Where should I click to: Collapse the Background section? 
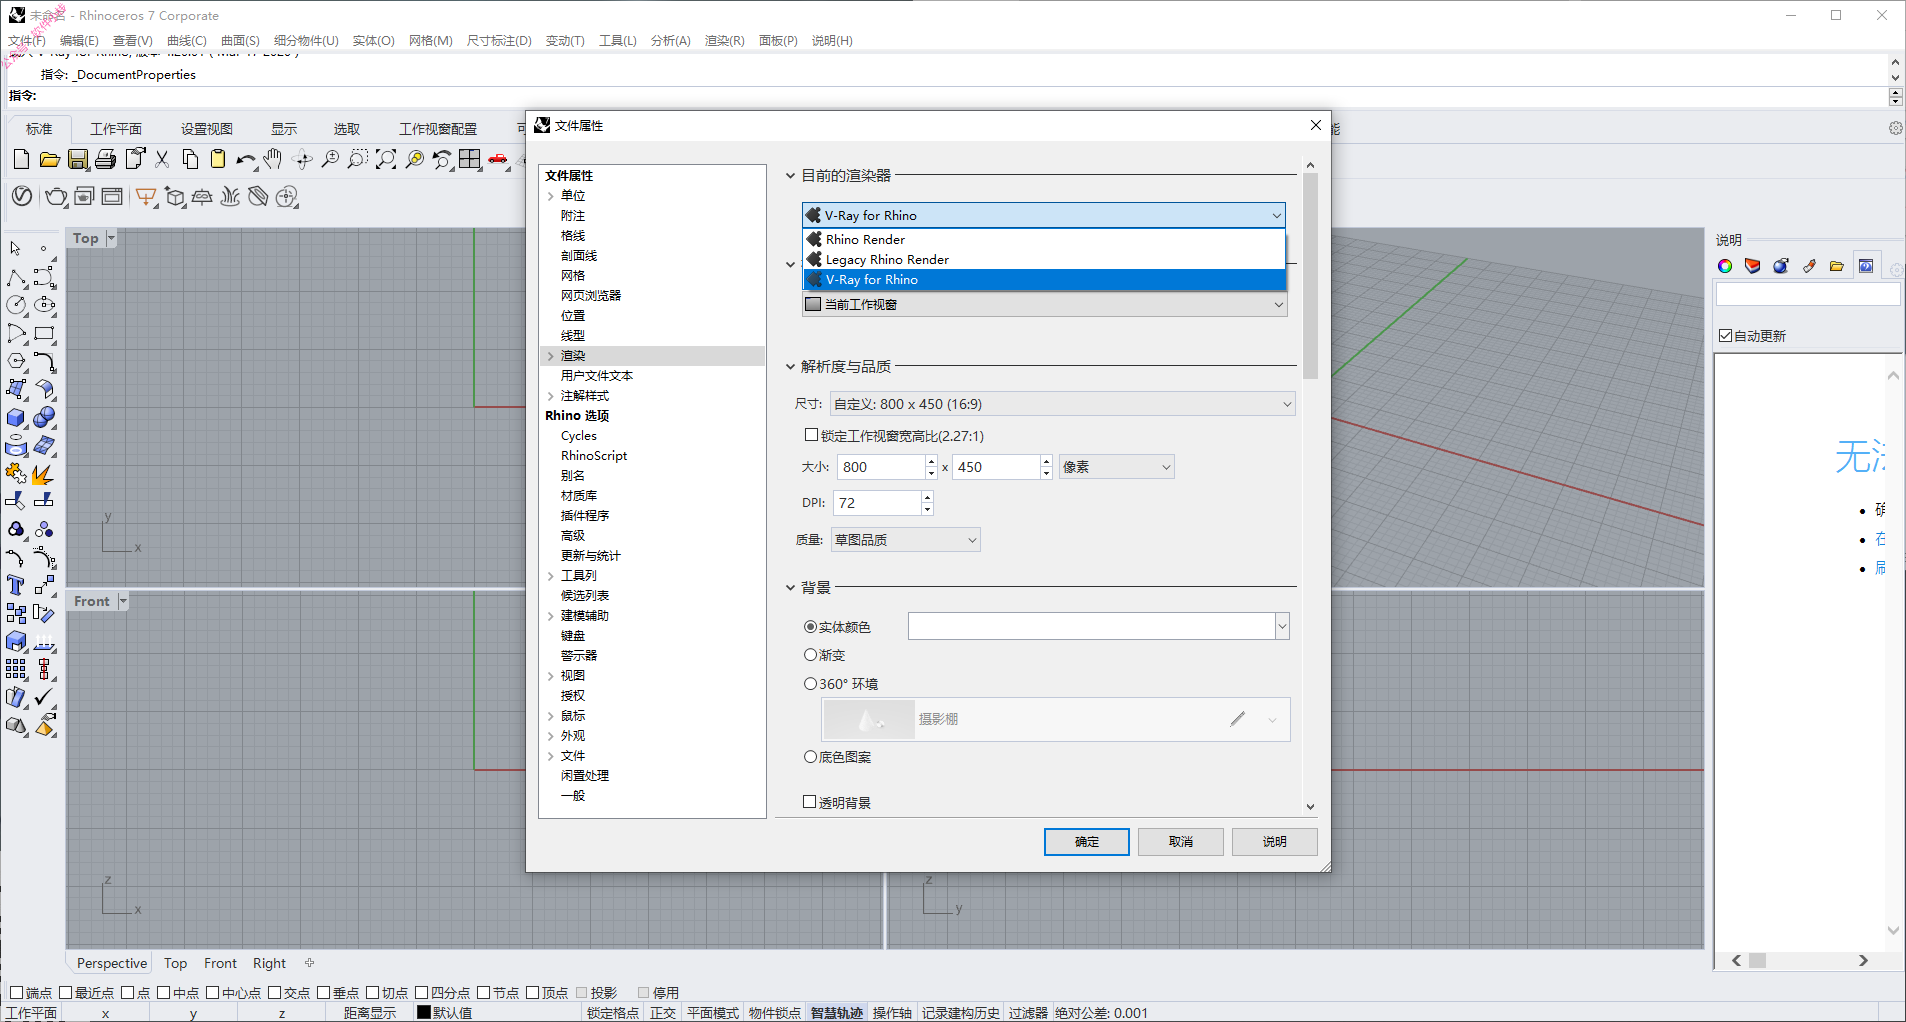coord(790,588)
